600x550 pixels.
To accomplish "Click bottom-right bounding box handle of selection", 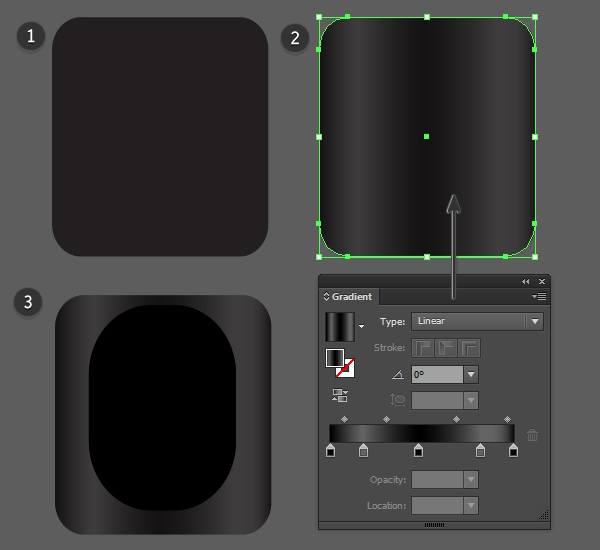I will click(535, 257).
